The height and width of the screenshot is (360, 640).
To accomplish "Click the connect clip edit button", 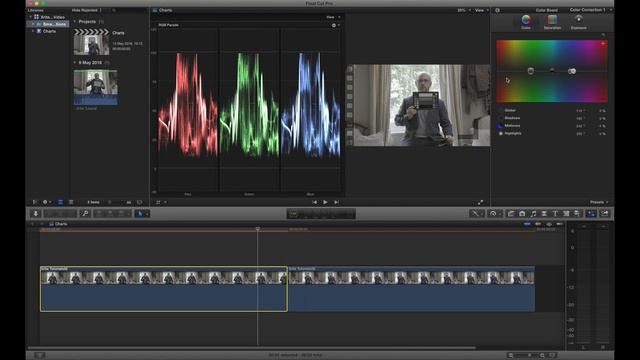I will coord(99,213).
